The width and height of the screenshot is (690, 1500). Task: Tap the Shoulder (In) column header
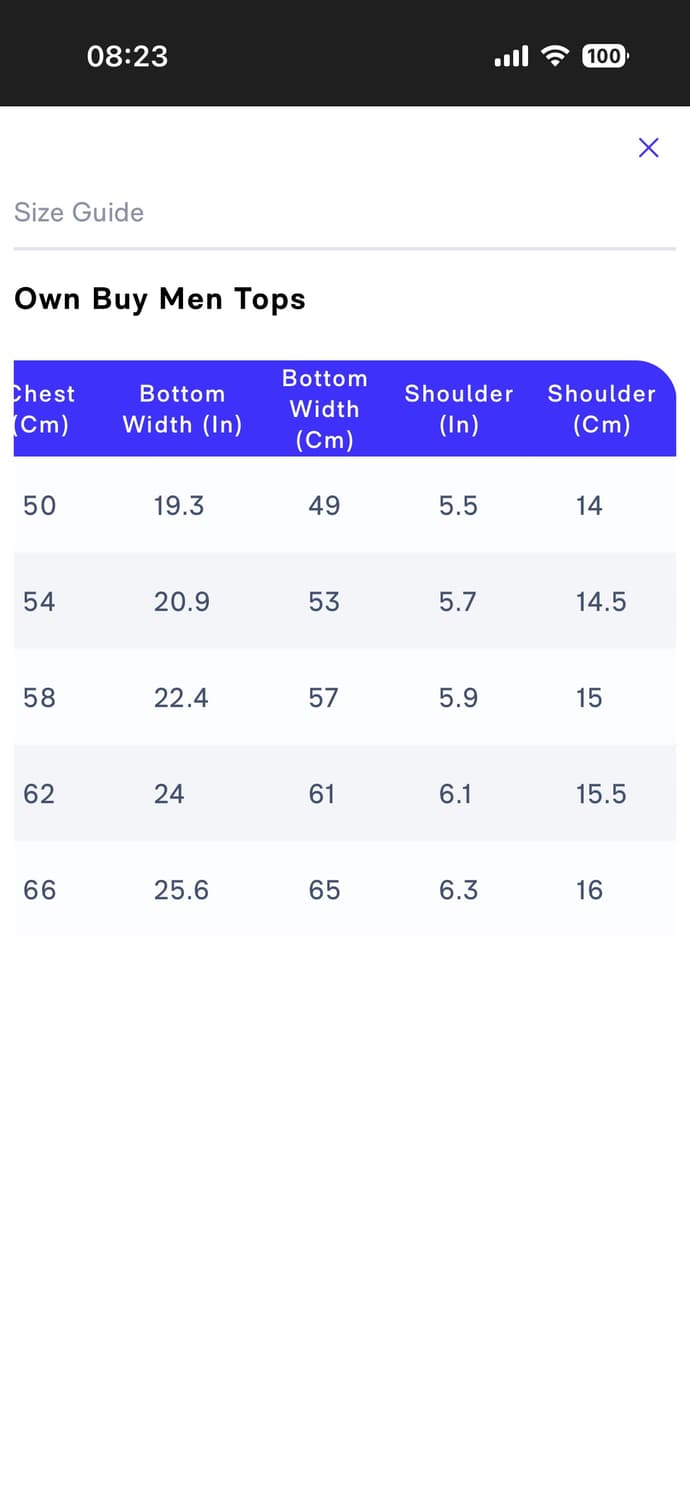(x=458, y=409)
